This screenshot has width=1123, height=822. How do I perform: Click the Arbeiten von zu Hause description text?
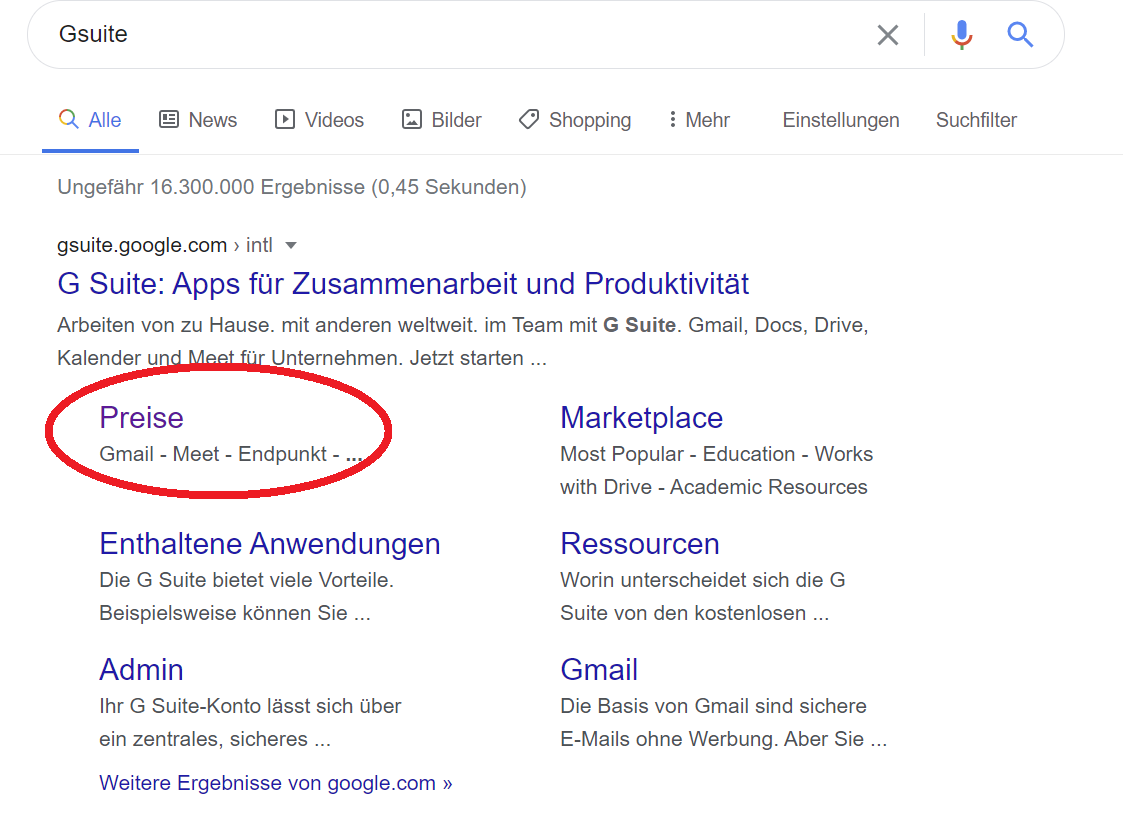[463, 342]
